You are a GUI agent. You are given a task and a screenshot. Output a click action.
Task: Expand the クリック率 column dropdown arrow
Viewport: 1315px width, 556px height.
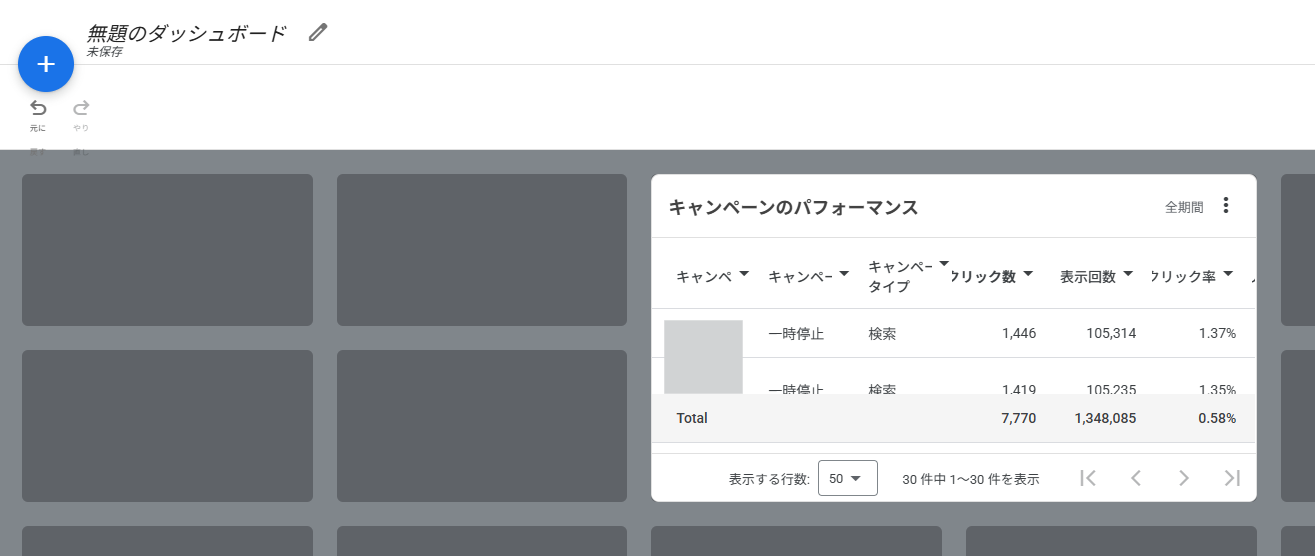(1228, 274)
